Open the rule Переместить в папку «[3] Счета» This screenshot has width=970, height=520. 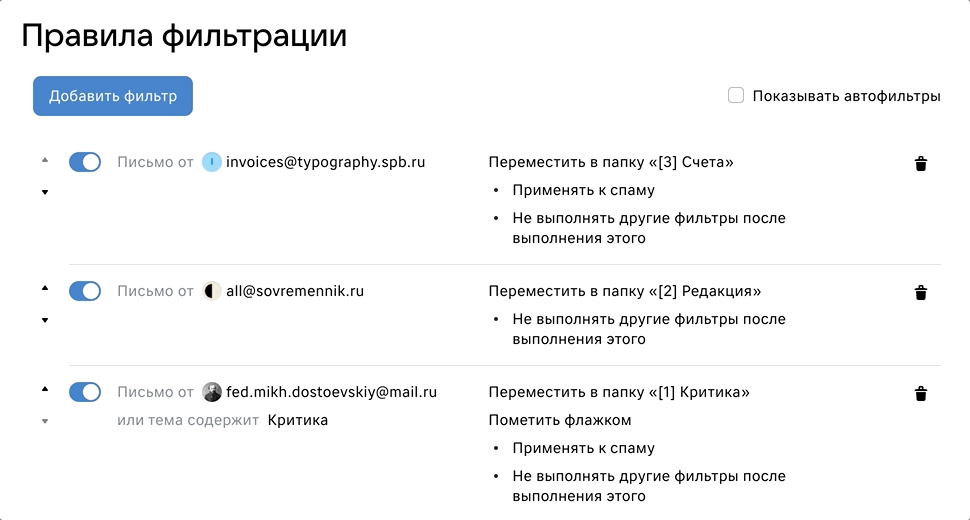611,162
